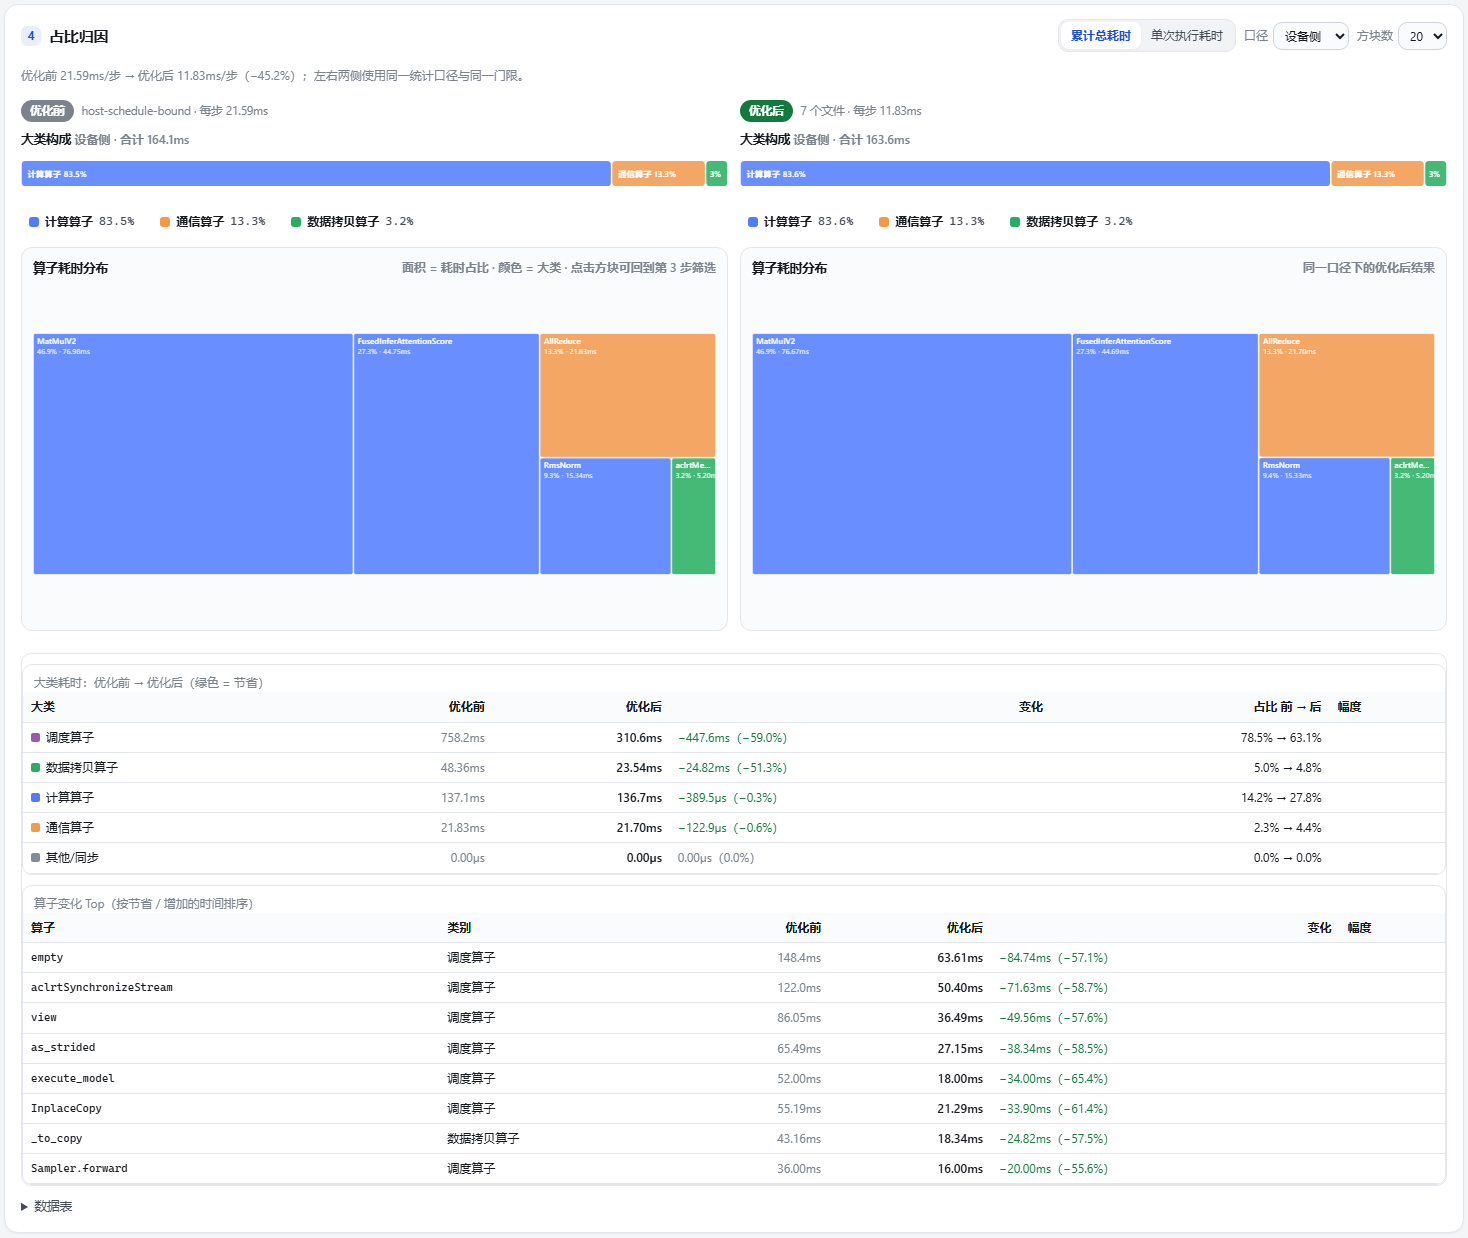Click the MatMulV2 block in left treemap
Screen dimensions: 1468x1238
coord(193,454)
